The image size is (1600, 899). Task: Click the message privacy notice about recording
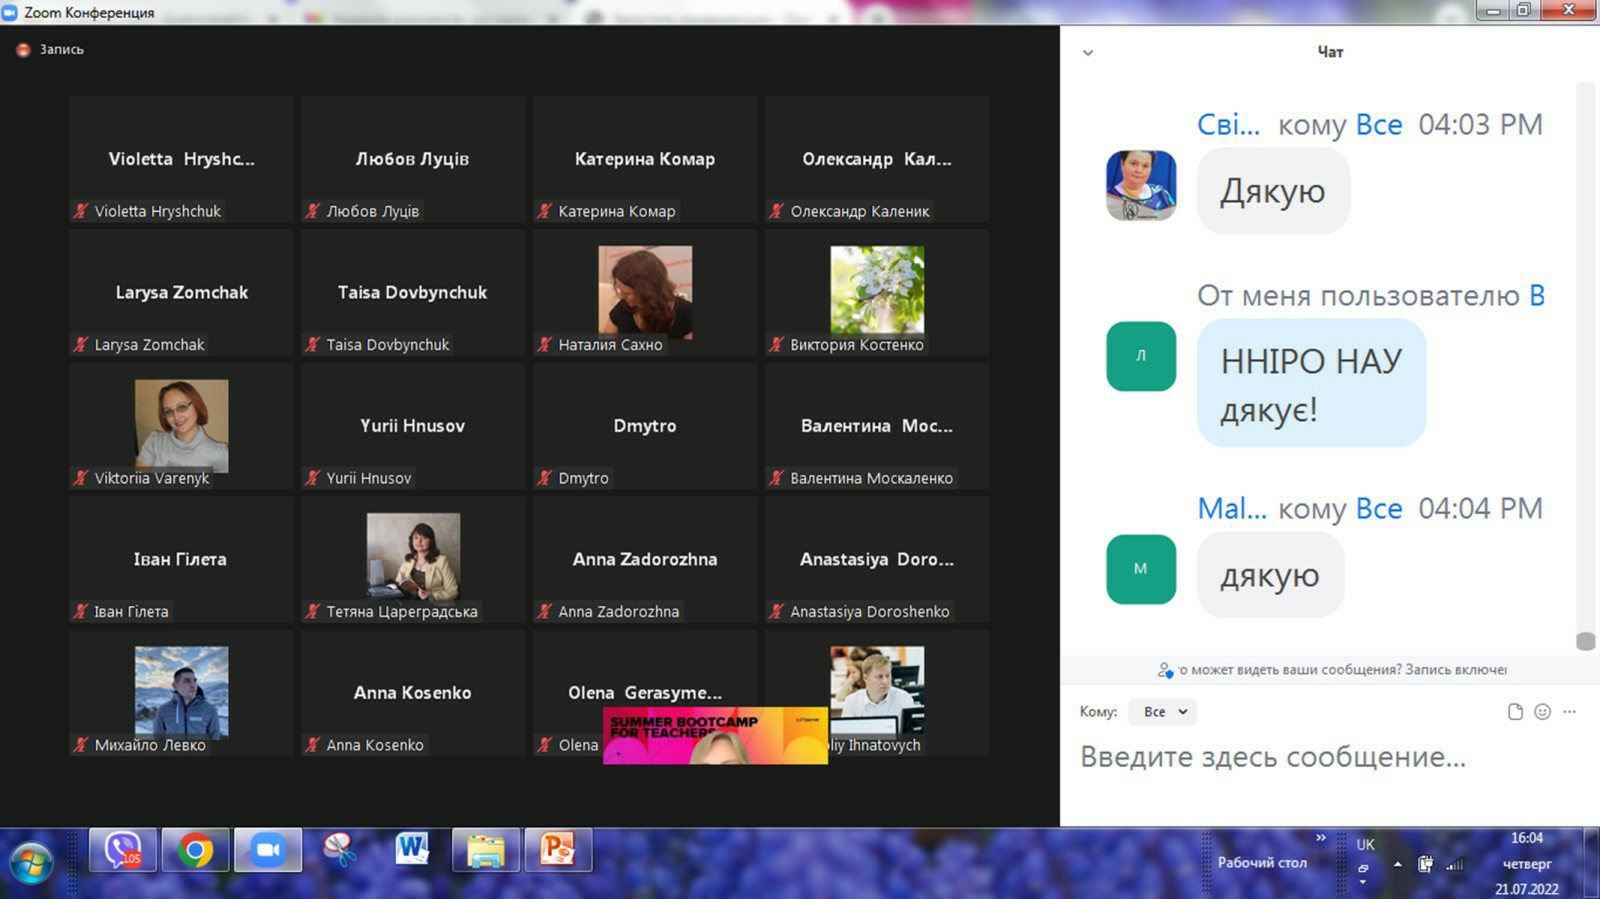(x=1342, y=670)
